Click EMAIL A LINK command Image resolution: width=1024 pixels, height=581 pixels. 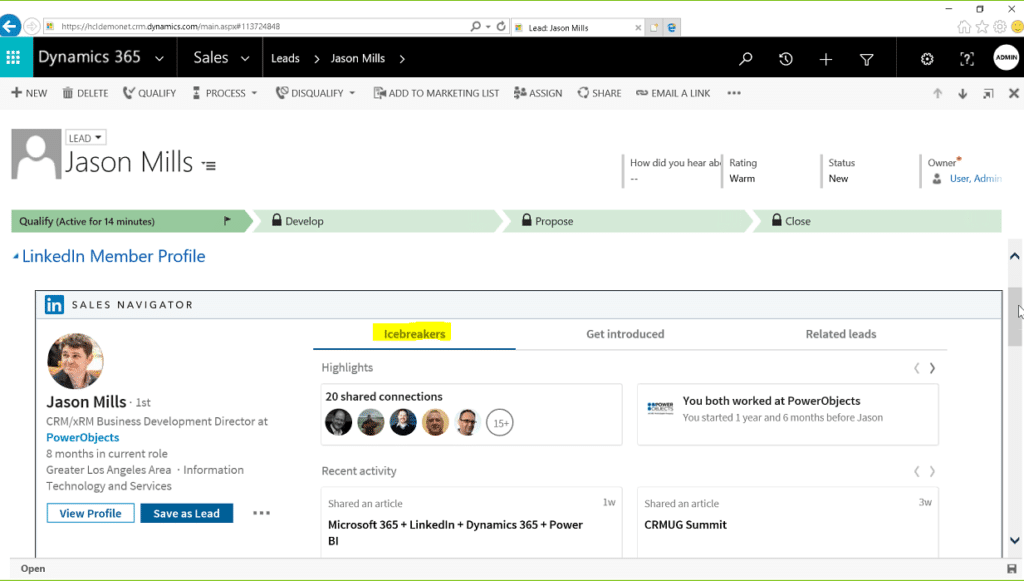click(x=673, y=93)
